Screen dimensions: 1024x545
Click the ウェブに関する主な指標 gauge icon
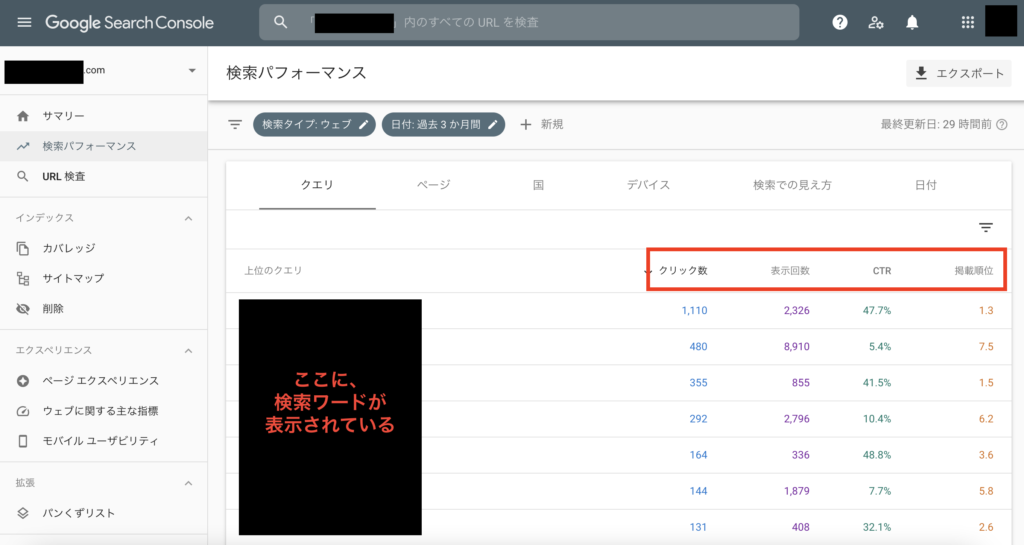coord(23,411)
